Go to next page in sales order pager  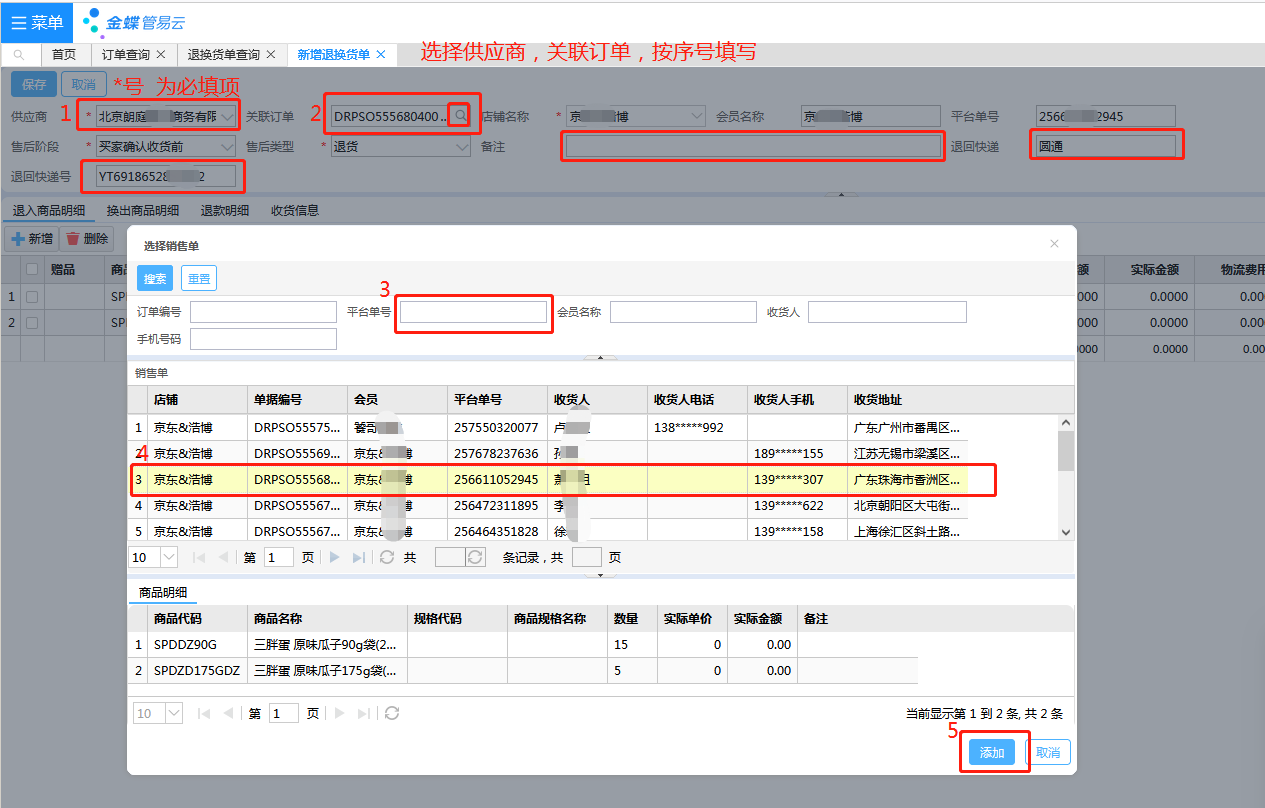(335, 557)
